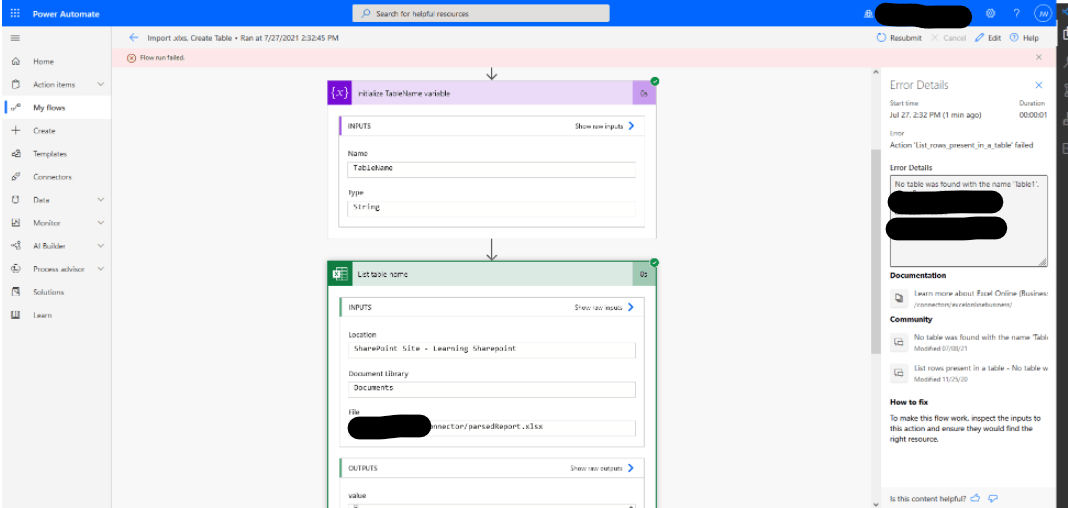Screen dimensions: 1068x508
Task: Click the environments icon in header
Action: [868, 13]
